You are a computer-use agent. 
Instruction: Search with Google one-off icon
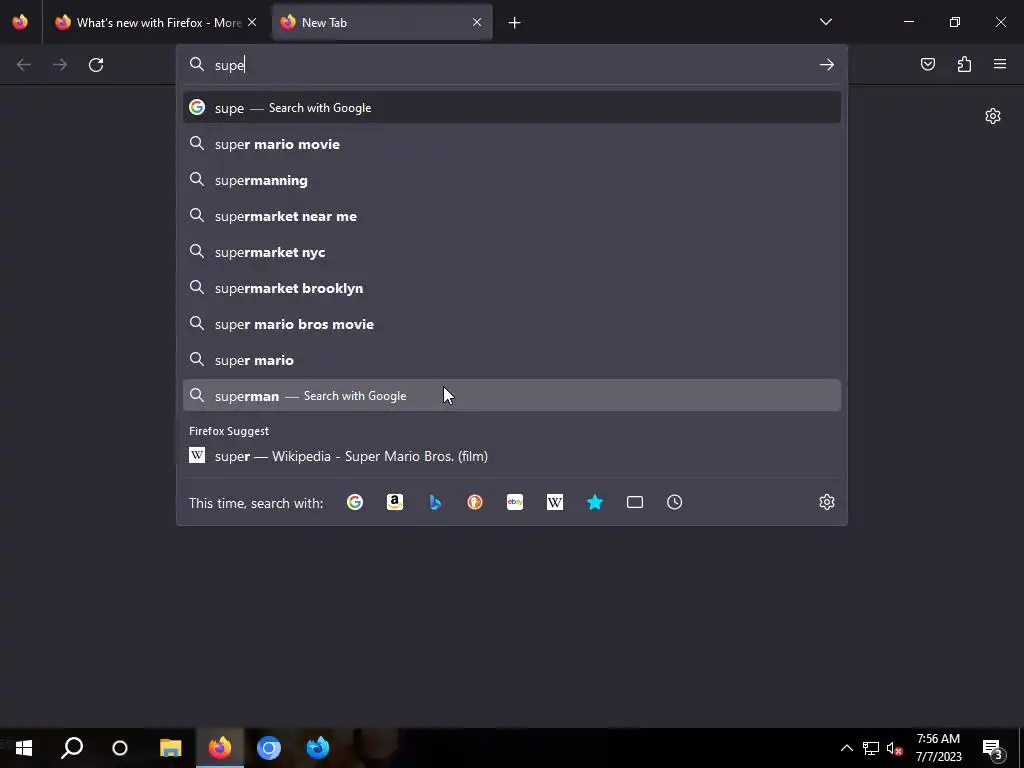click(x=355, y=502)
